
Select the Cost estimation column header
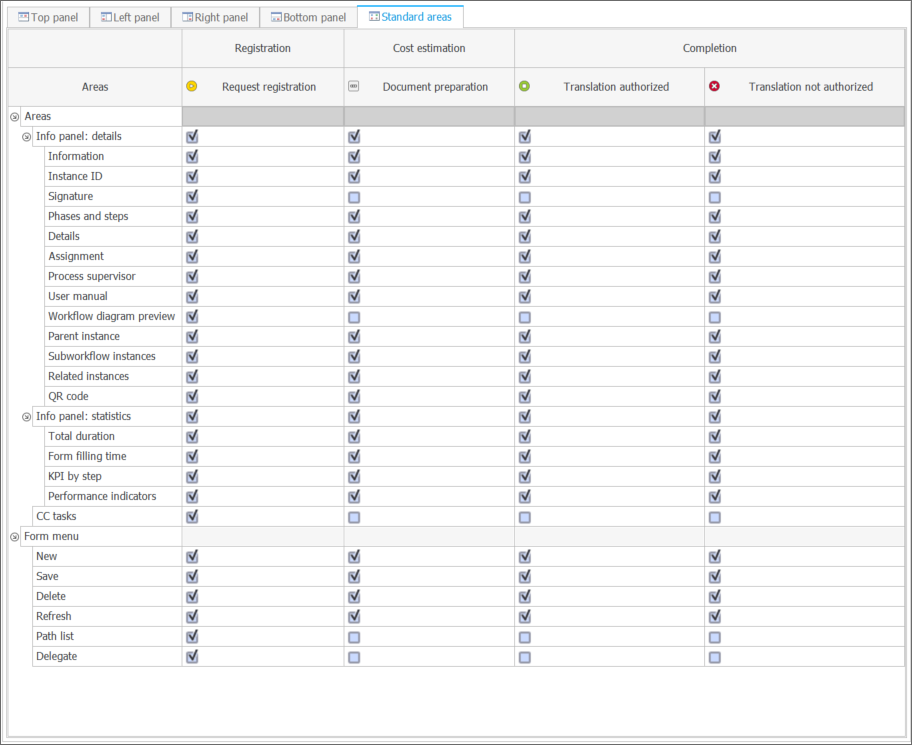pyautogui.click(x=429, y=48)
